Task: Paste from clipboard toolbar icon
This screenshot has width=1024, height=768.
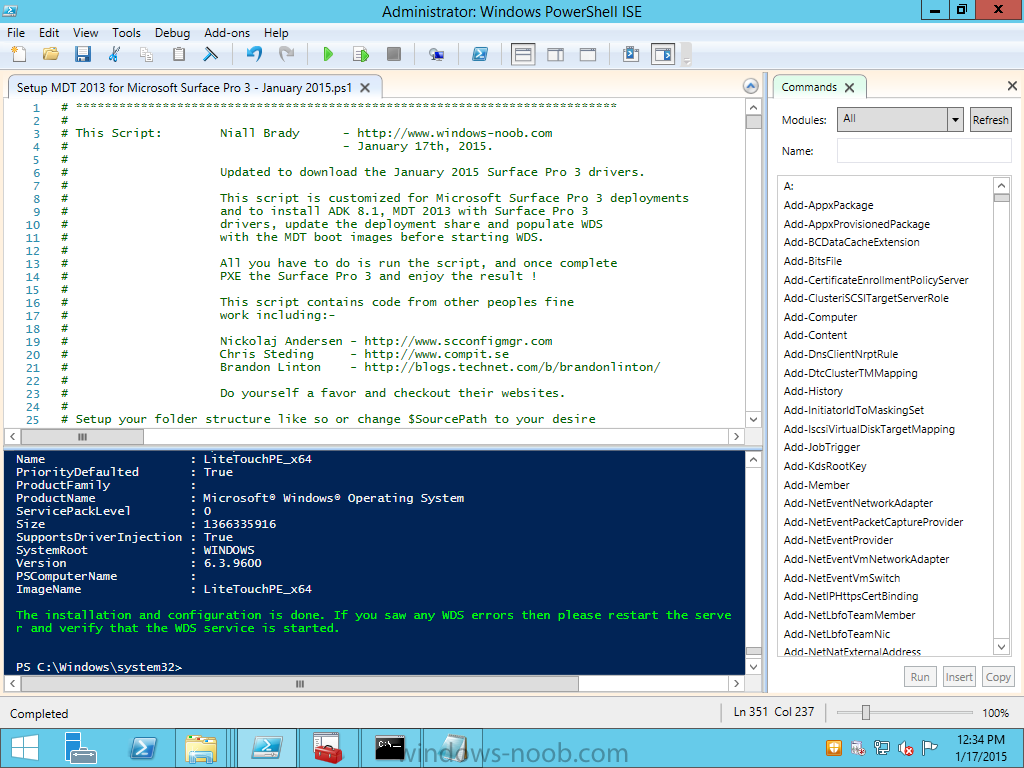Action: 178,54
